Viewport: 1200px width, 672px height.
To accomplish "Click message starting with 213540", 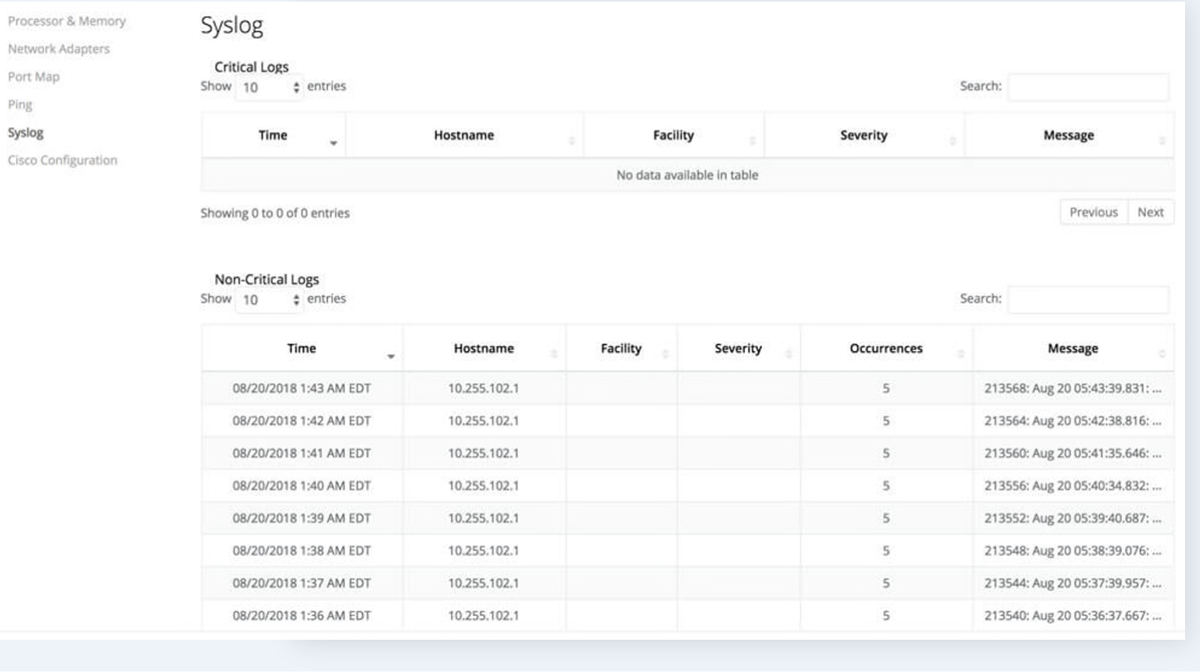I will [1073, 616].
